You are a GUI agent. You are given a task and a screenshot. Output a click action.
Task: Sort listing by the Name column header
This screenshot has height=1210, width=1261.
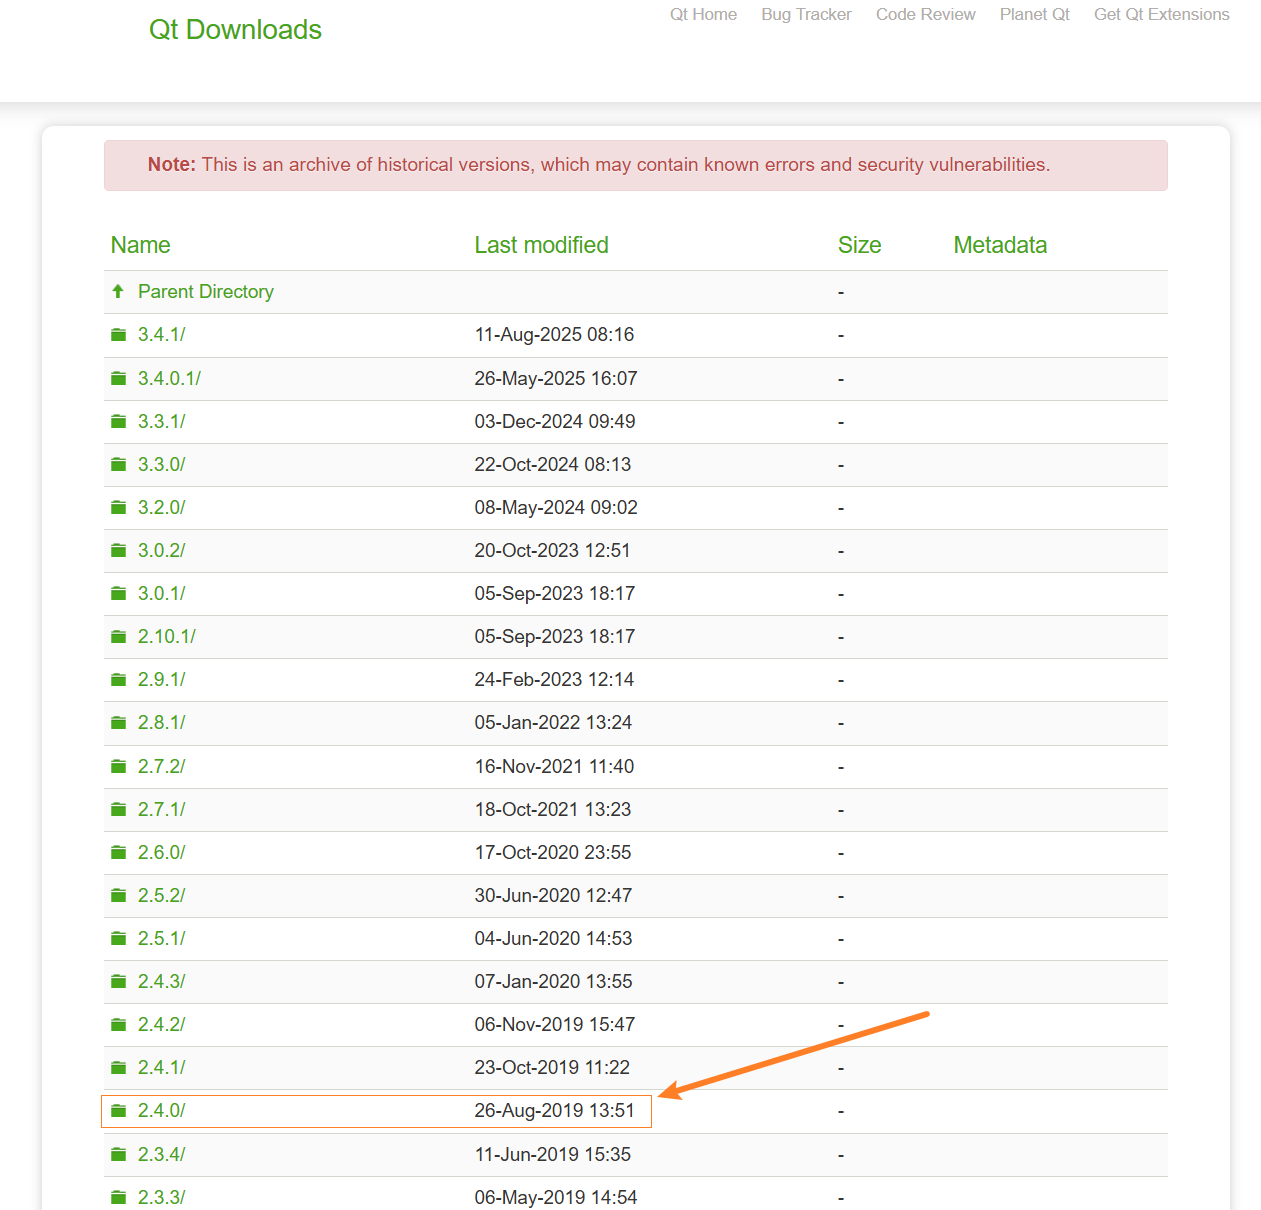[x=140, y=245]
